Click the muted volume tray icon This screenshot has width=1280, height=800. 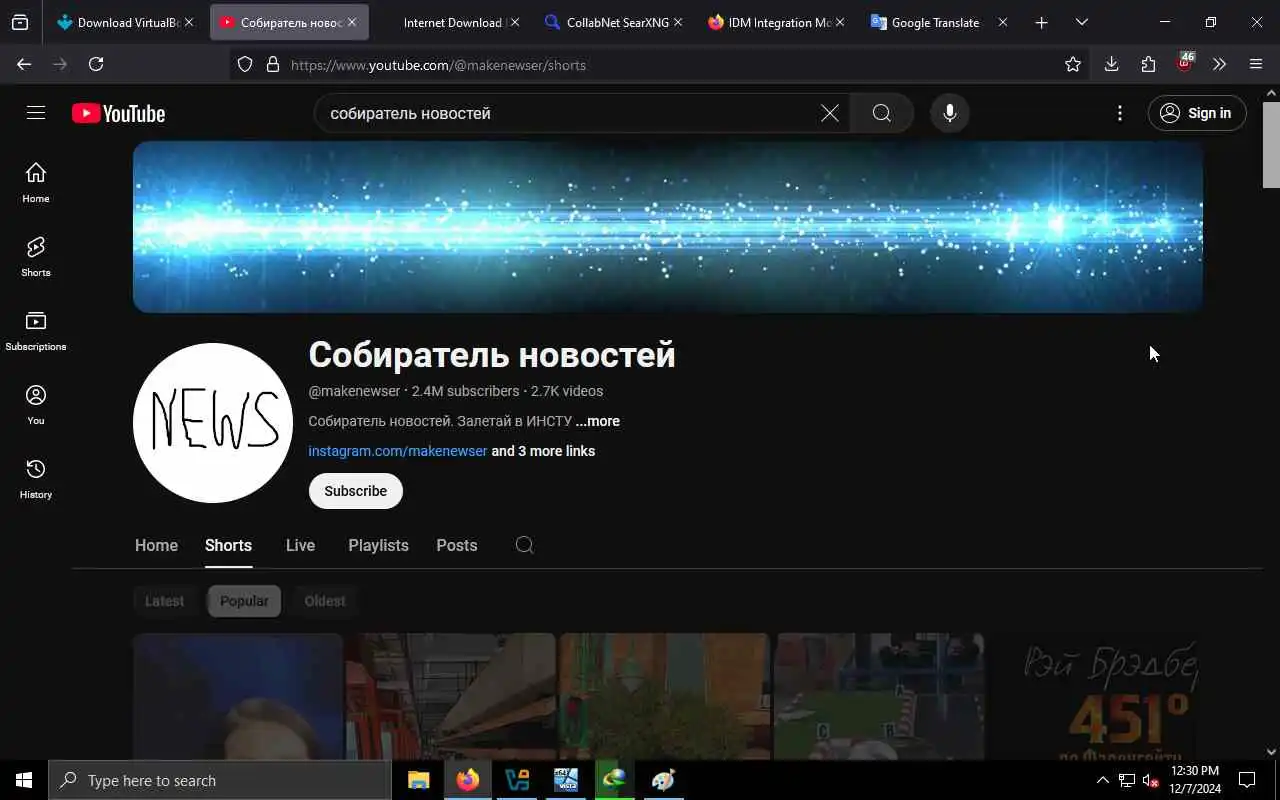pyautogui.click(x=1150, y=780)
